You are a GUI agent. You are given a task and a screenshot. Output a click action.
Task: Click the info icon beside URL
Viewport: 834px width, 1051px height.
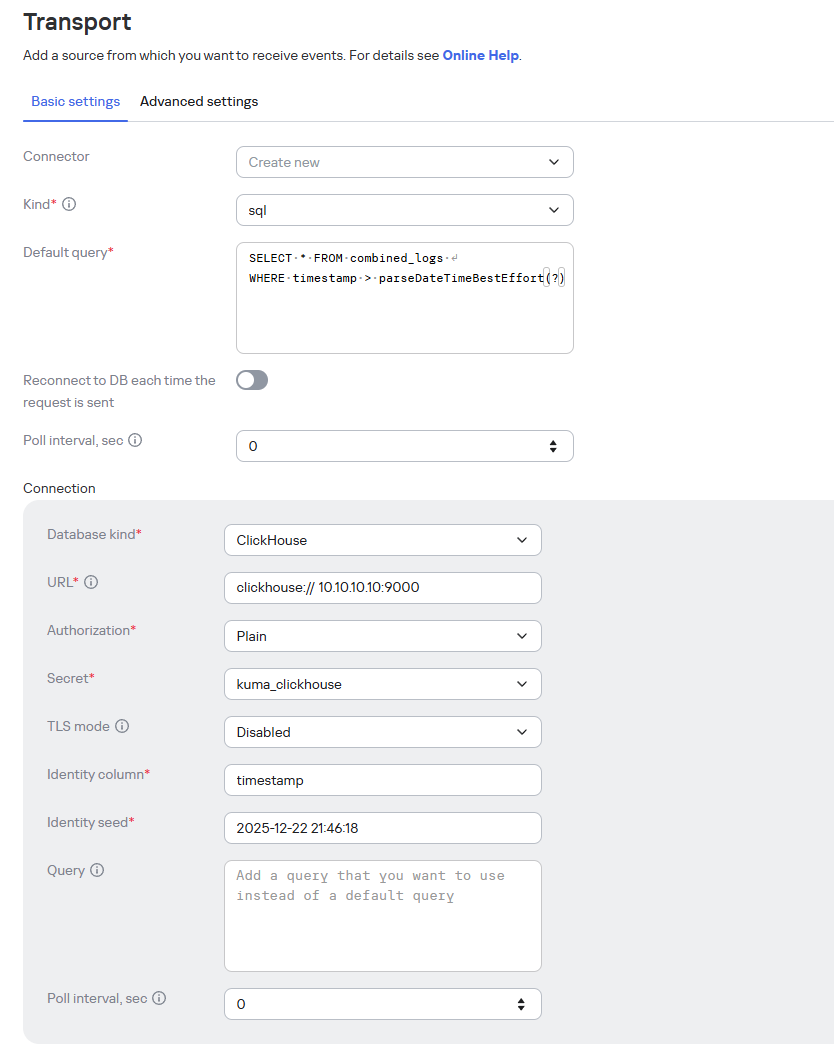91,582
